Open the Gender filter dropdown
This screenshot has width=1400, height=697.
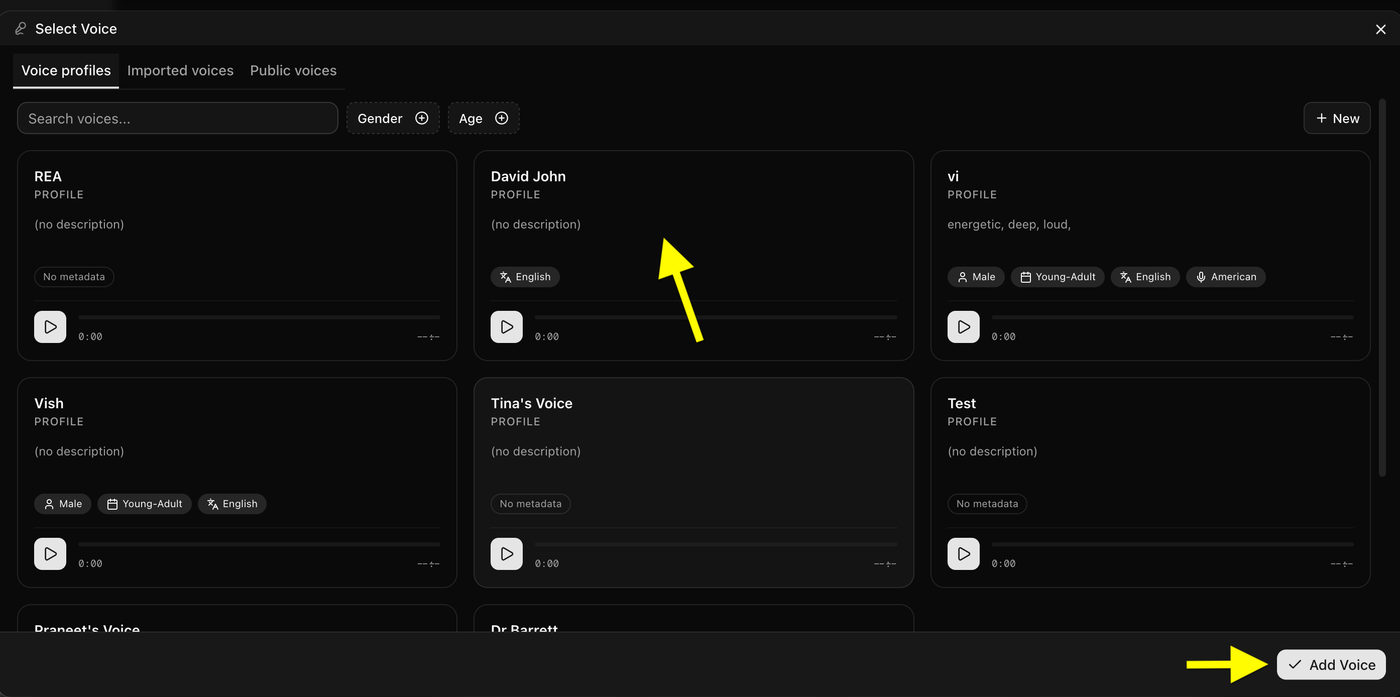click(393, 118)
